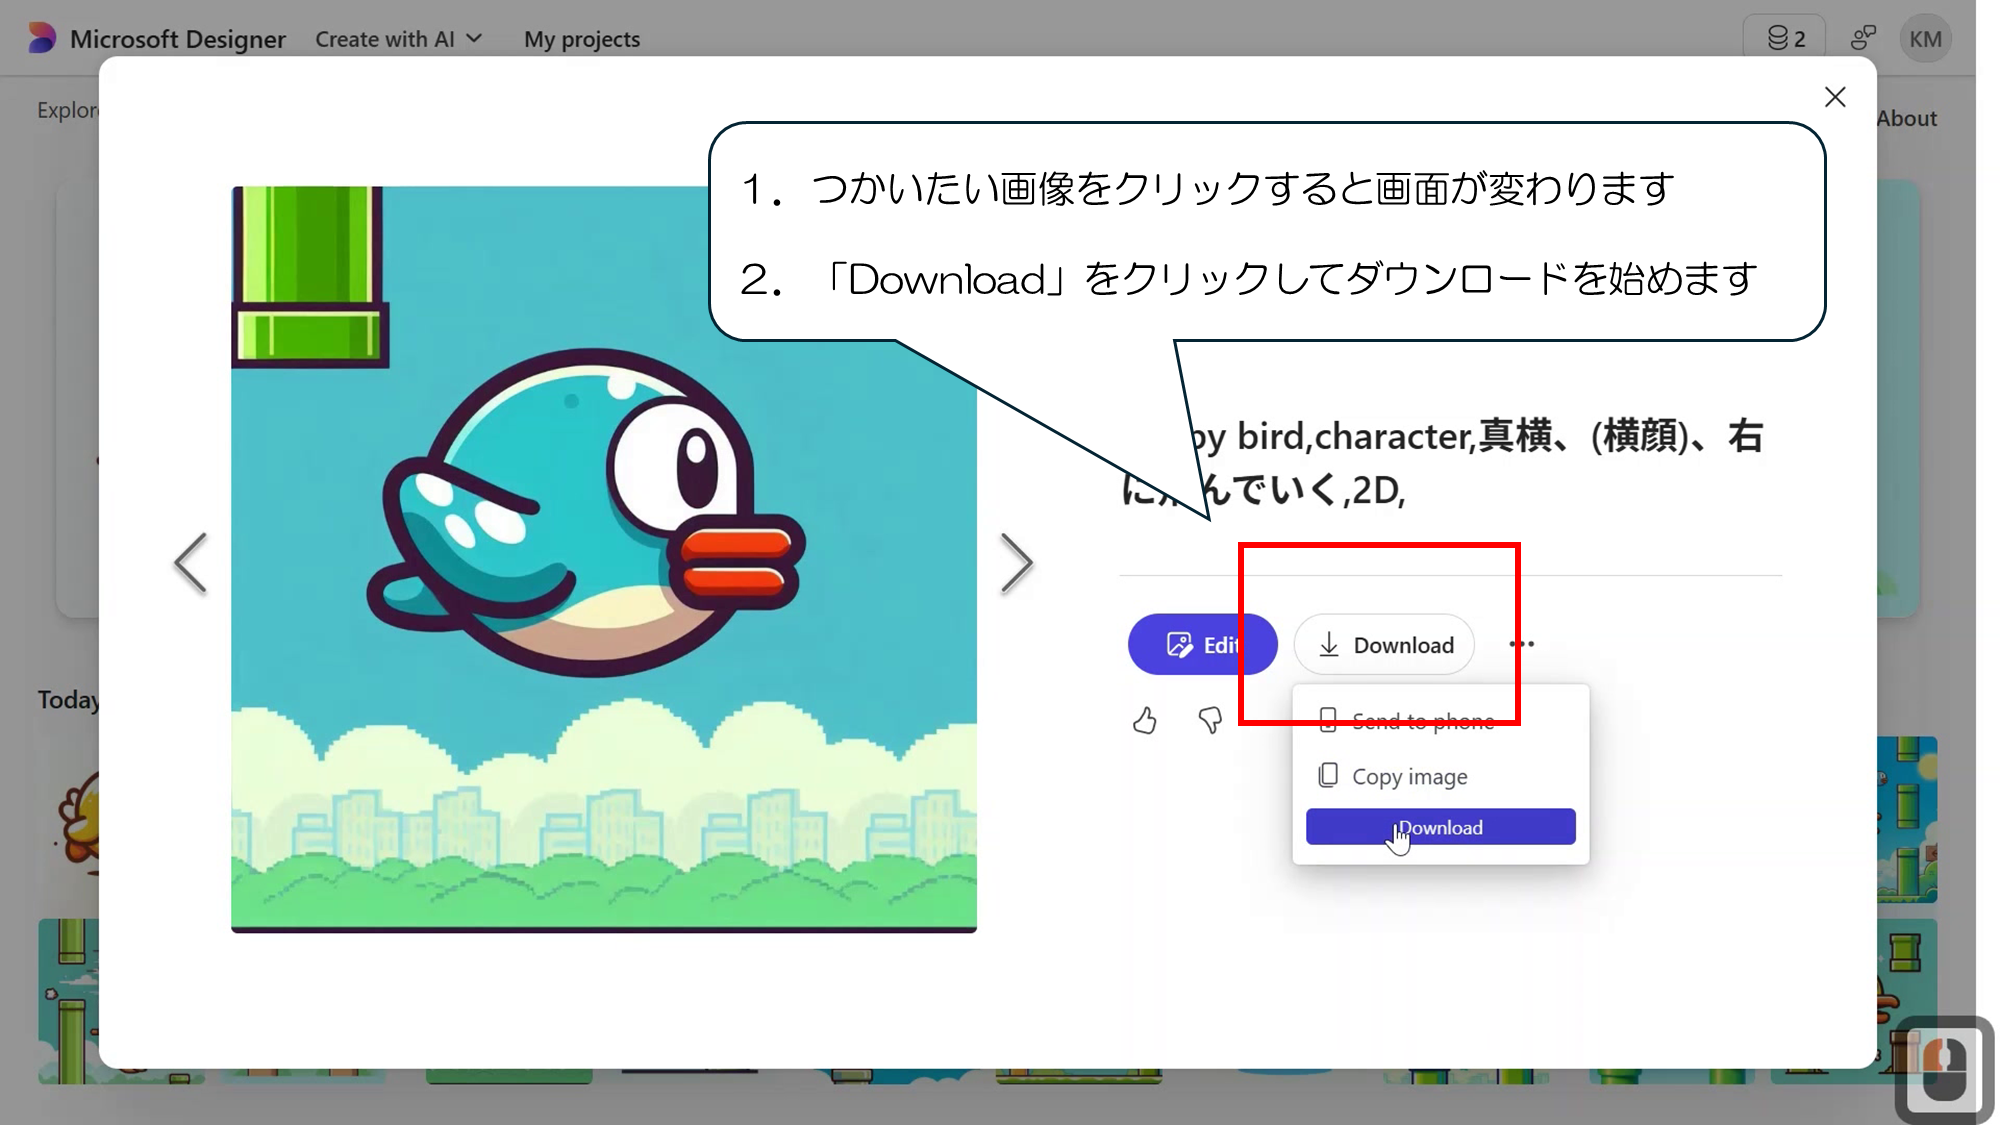Select Copy image menu entry

click(1440, 776)
